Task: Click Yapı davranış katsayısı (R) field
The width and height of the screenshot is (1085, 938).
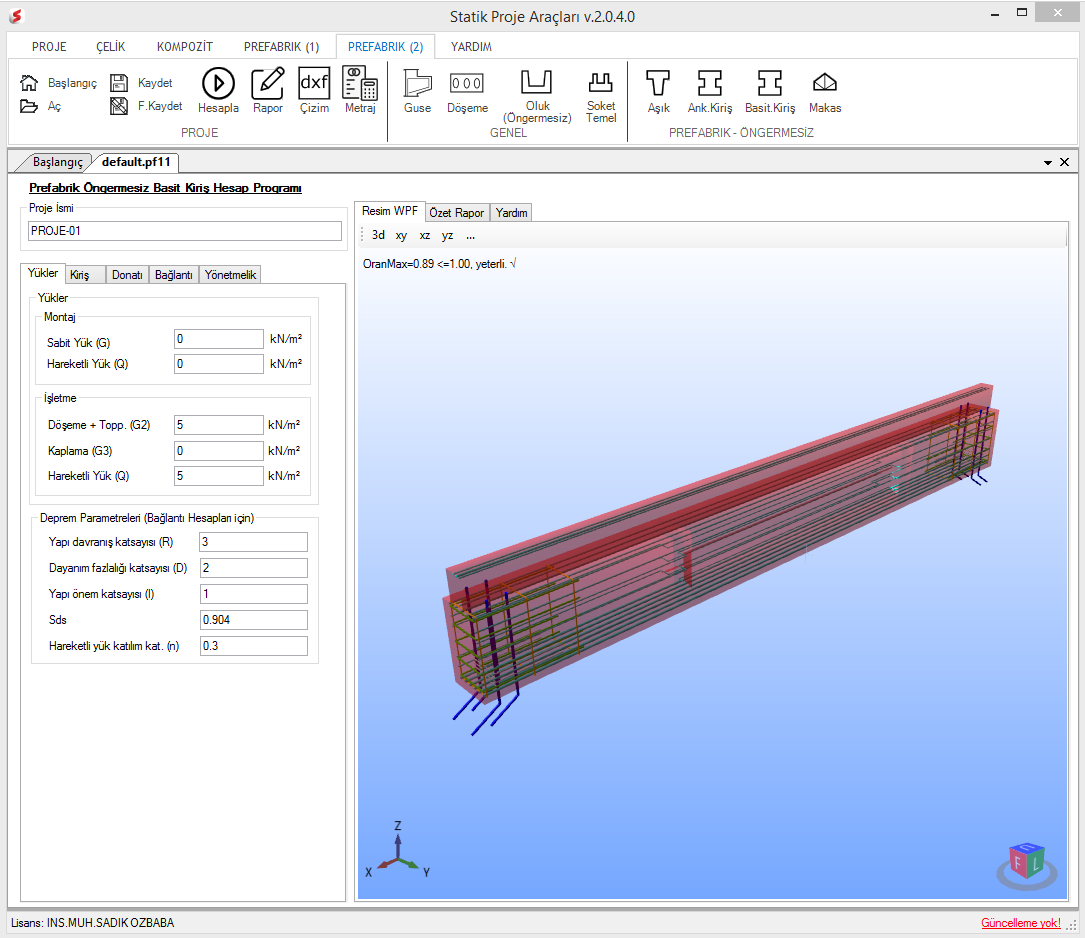Action: point(253,542)
